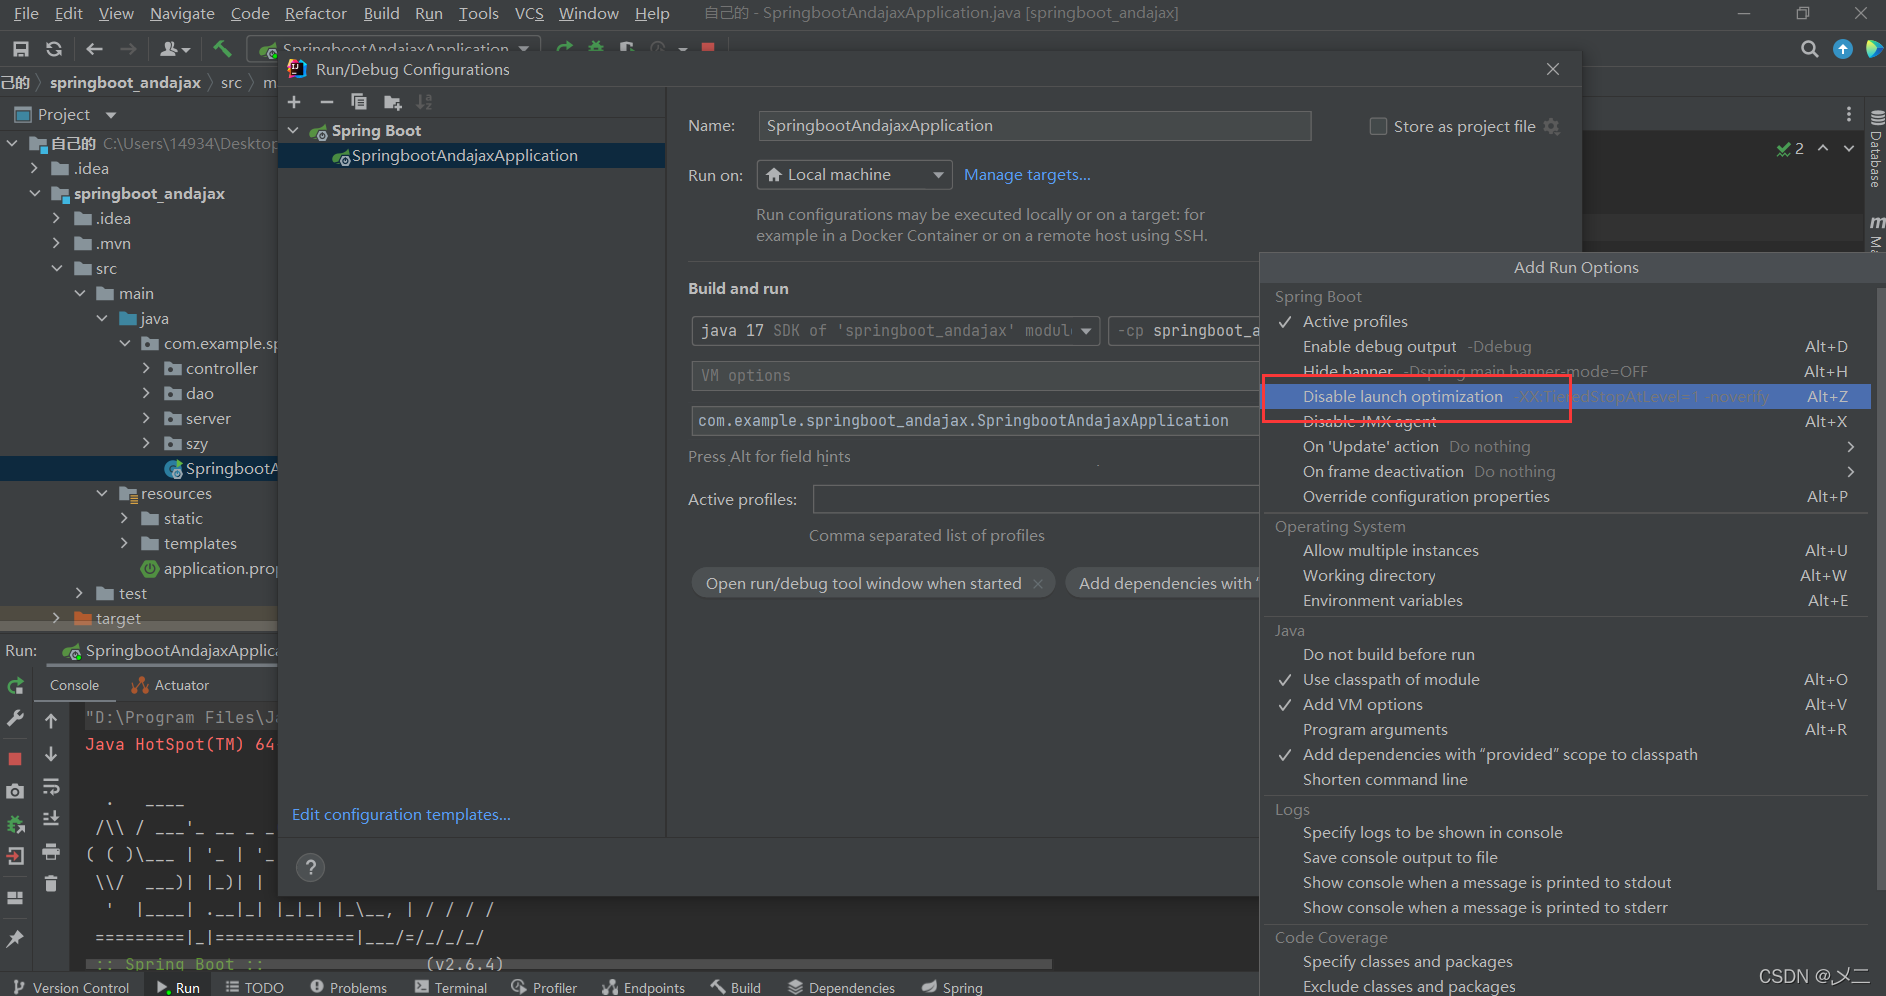This screenshot has width=1886, height=996.
Task: Click the Back navigation arrow
Action: point(94,49)
